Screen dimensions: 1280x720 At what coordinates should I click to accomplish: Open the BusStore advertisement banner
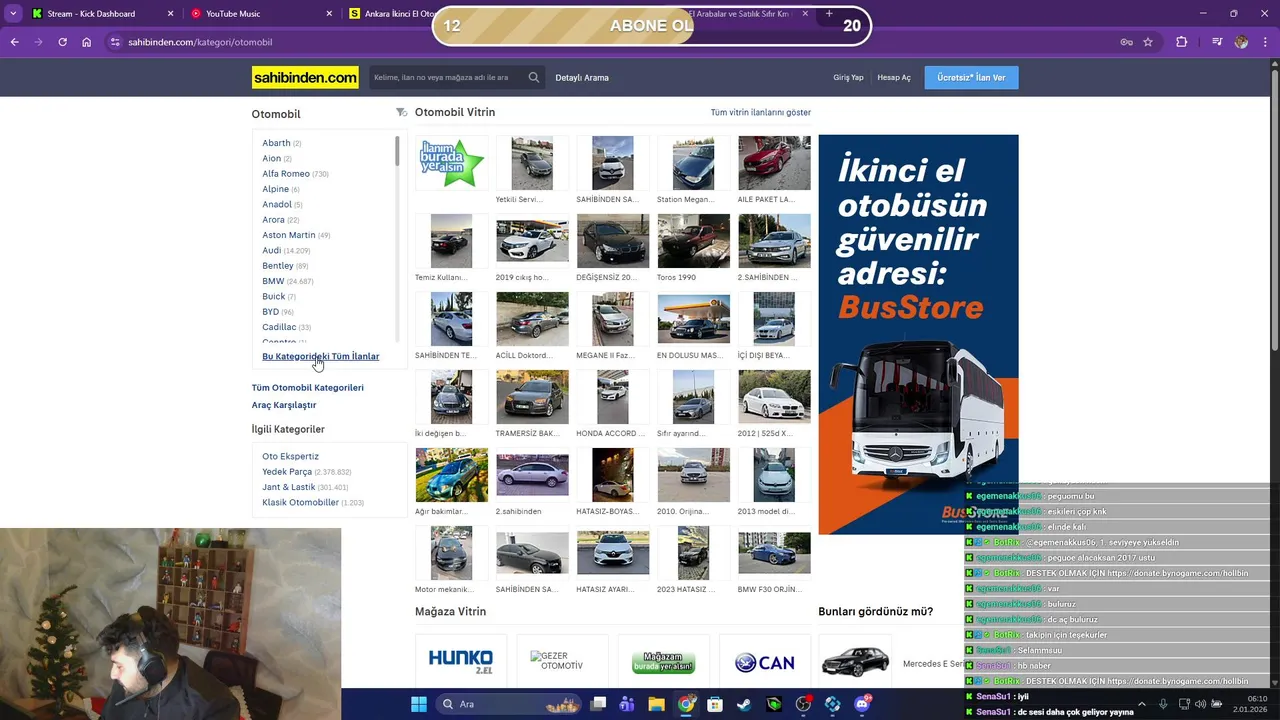point(918,334)
